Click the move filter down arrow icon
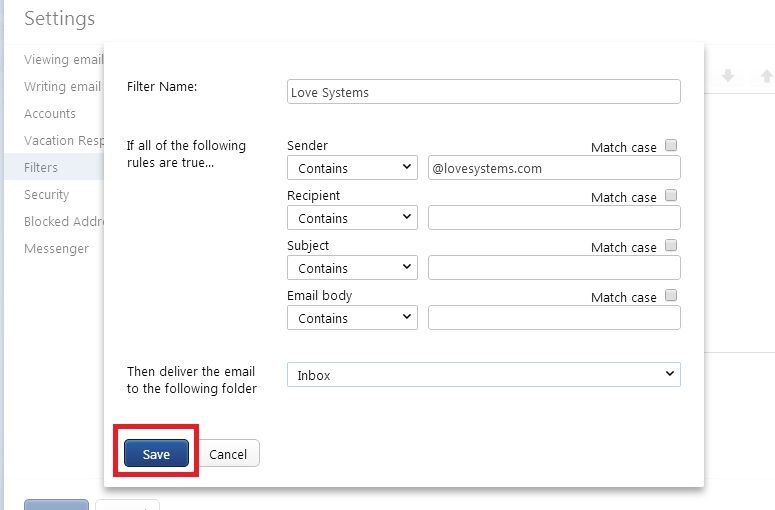This screenshot has width=775, height=510. [728, 76]
